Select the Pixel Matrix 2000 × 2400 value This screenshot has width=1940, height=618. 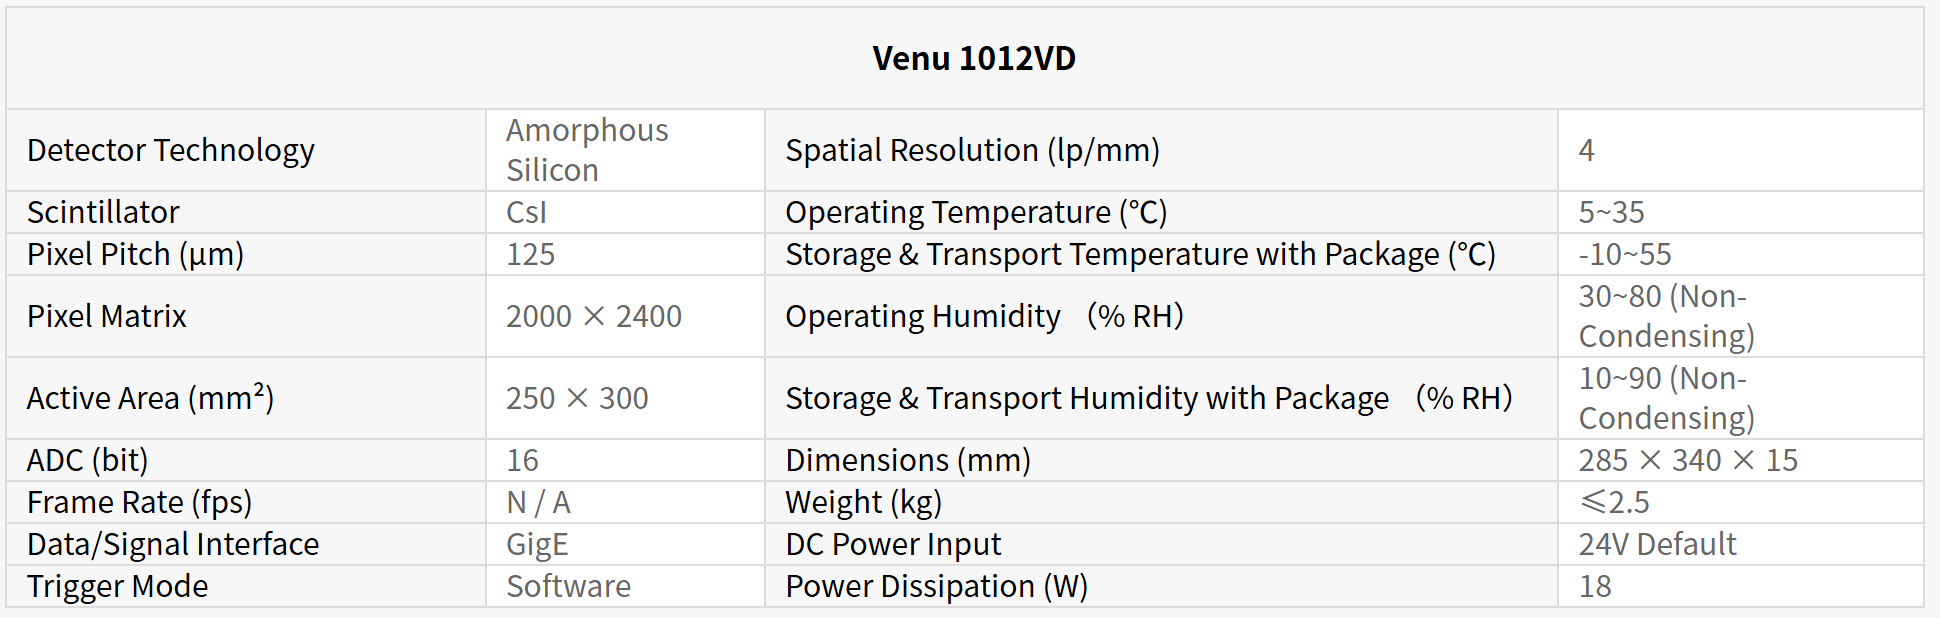593,317
